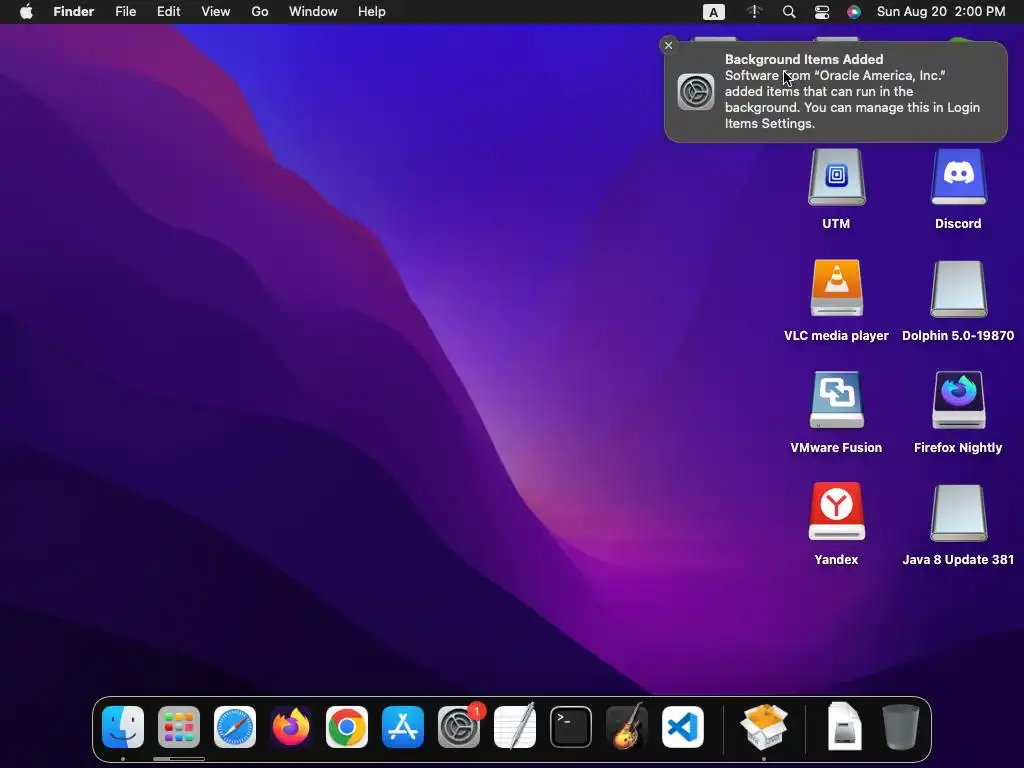Open Google Chrome in the Dock
This screenshot has width=1024, height=768.
click(347, 727)
